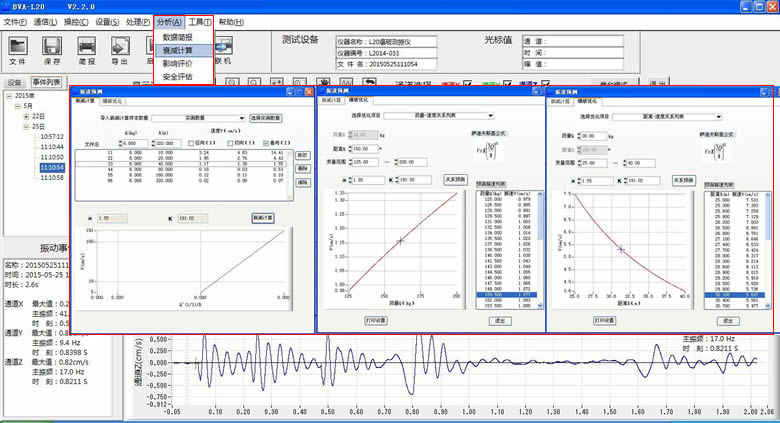780x423 pixels.
Task: Click the range upper value 200.00 field
Action: click(413, 162)
